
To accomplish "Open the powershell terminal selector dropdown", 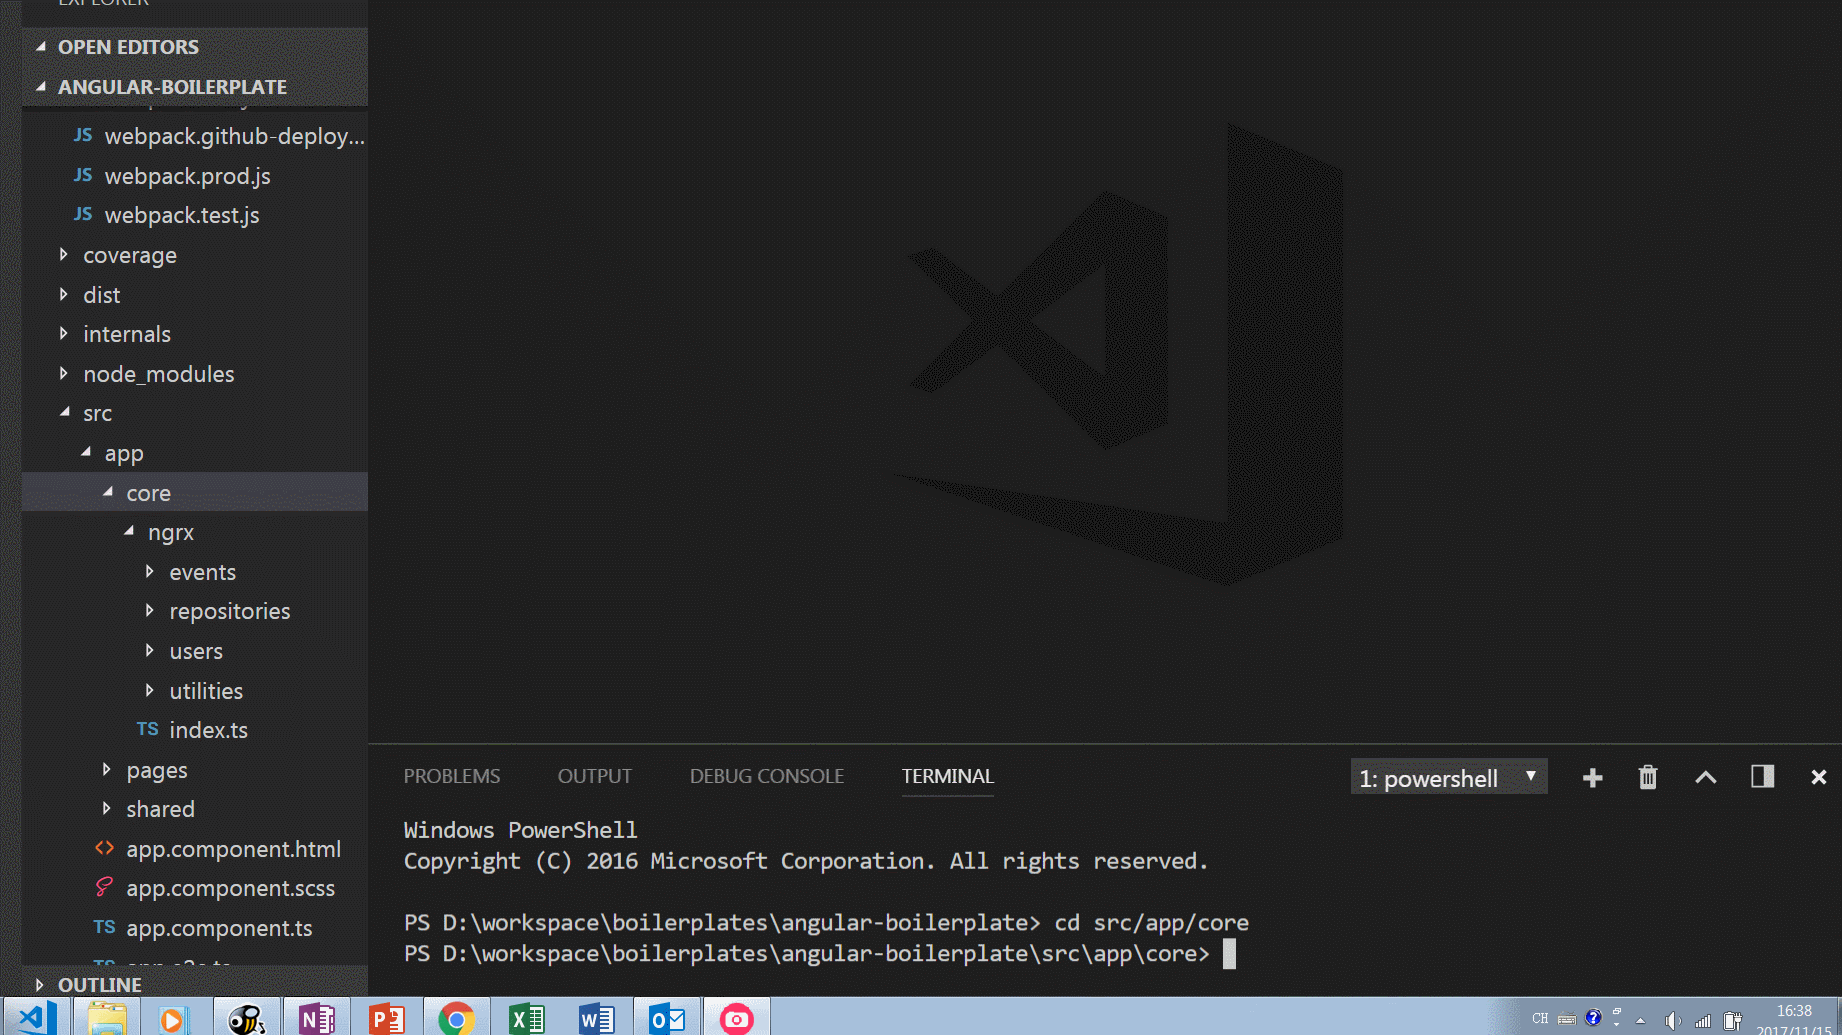I will [x=1448, y=778].
